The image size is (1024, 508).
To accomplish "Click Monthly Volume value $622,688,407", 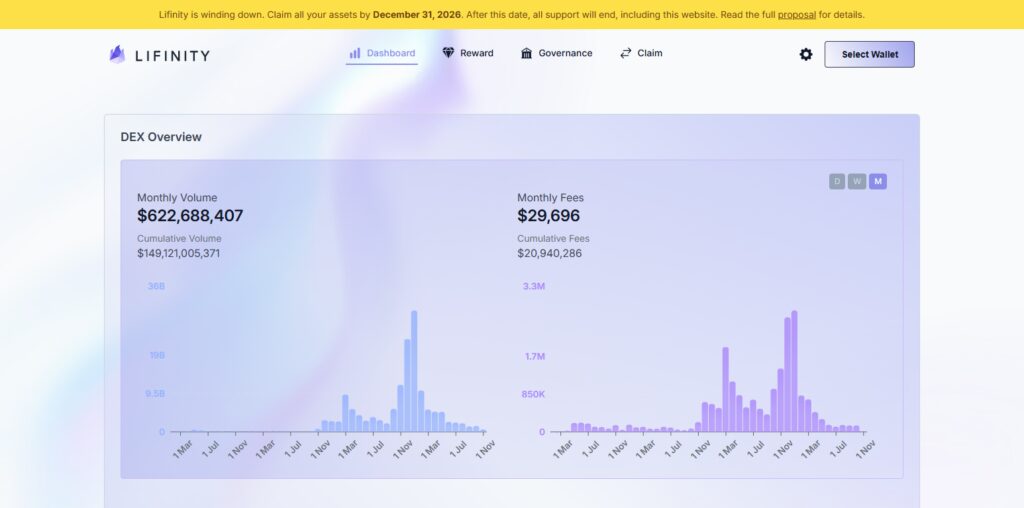I will (190, 215).
